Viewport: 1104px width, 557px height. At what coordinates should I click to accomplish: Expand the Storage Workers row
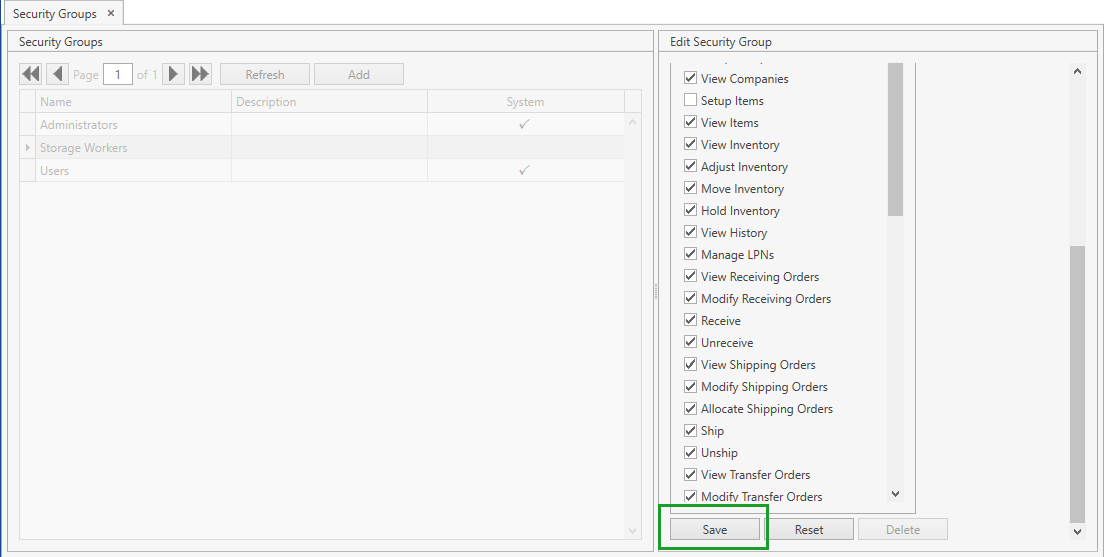point(28,148)
